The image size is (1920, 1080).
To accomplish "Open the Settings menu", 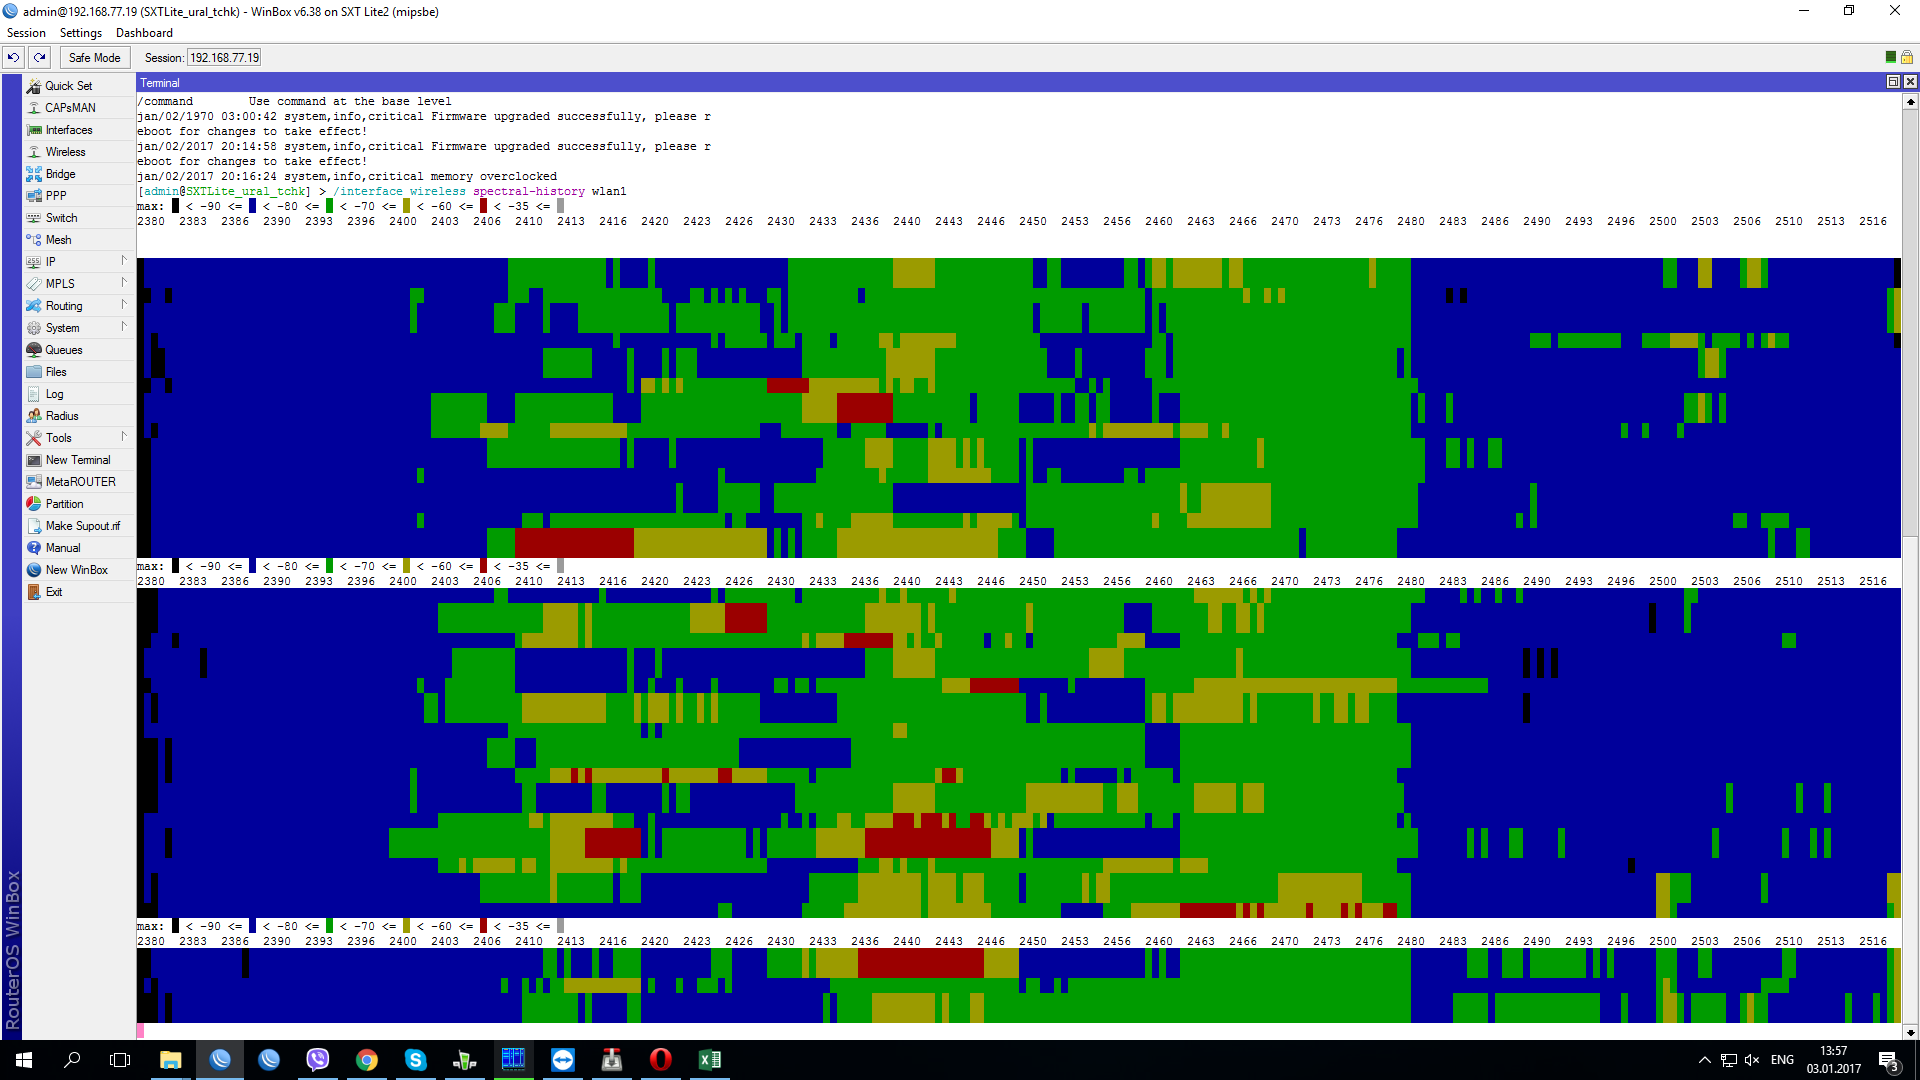I will click(x=80, y=33).
